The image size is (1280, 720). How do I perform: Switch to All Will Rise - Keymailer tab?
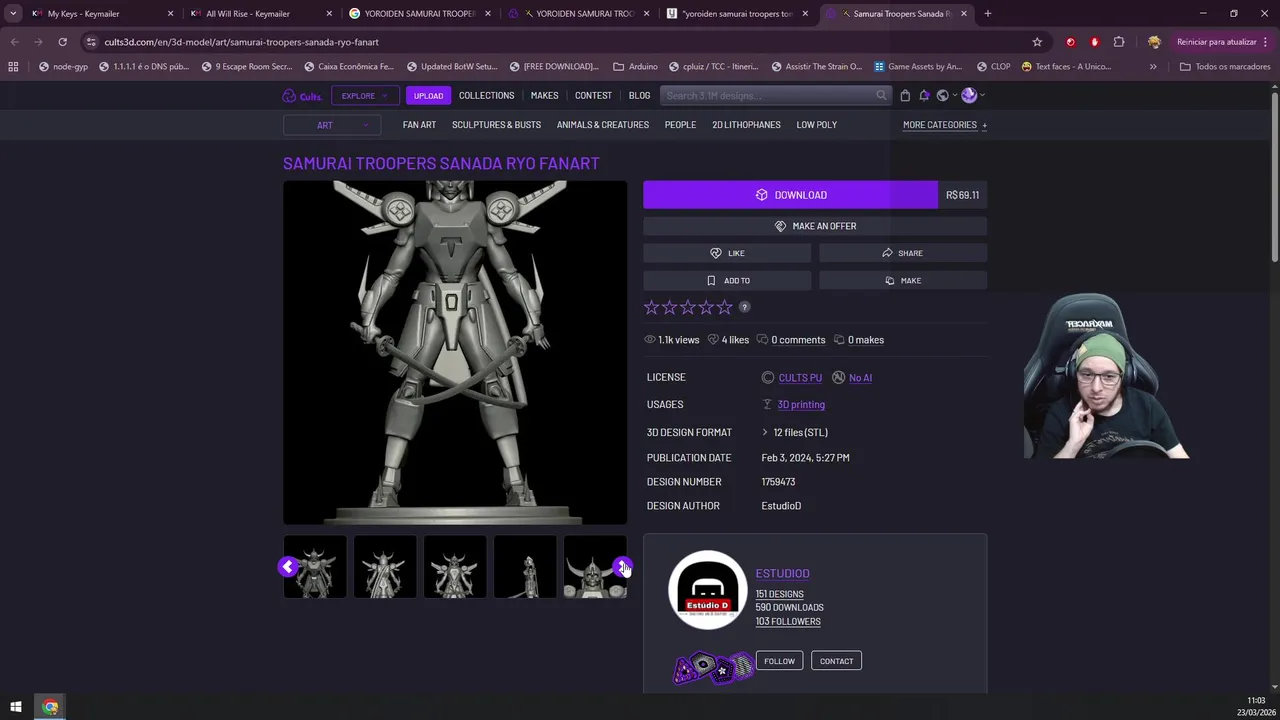(260, 14)
